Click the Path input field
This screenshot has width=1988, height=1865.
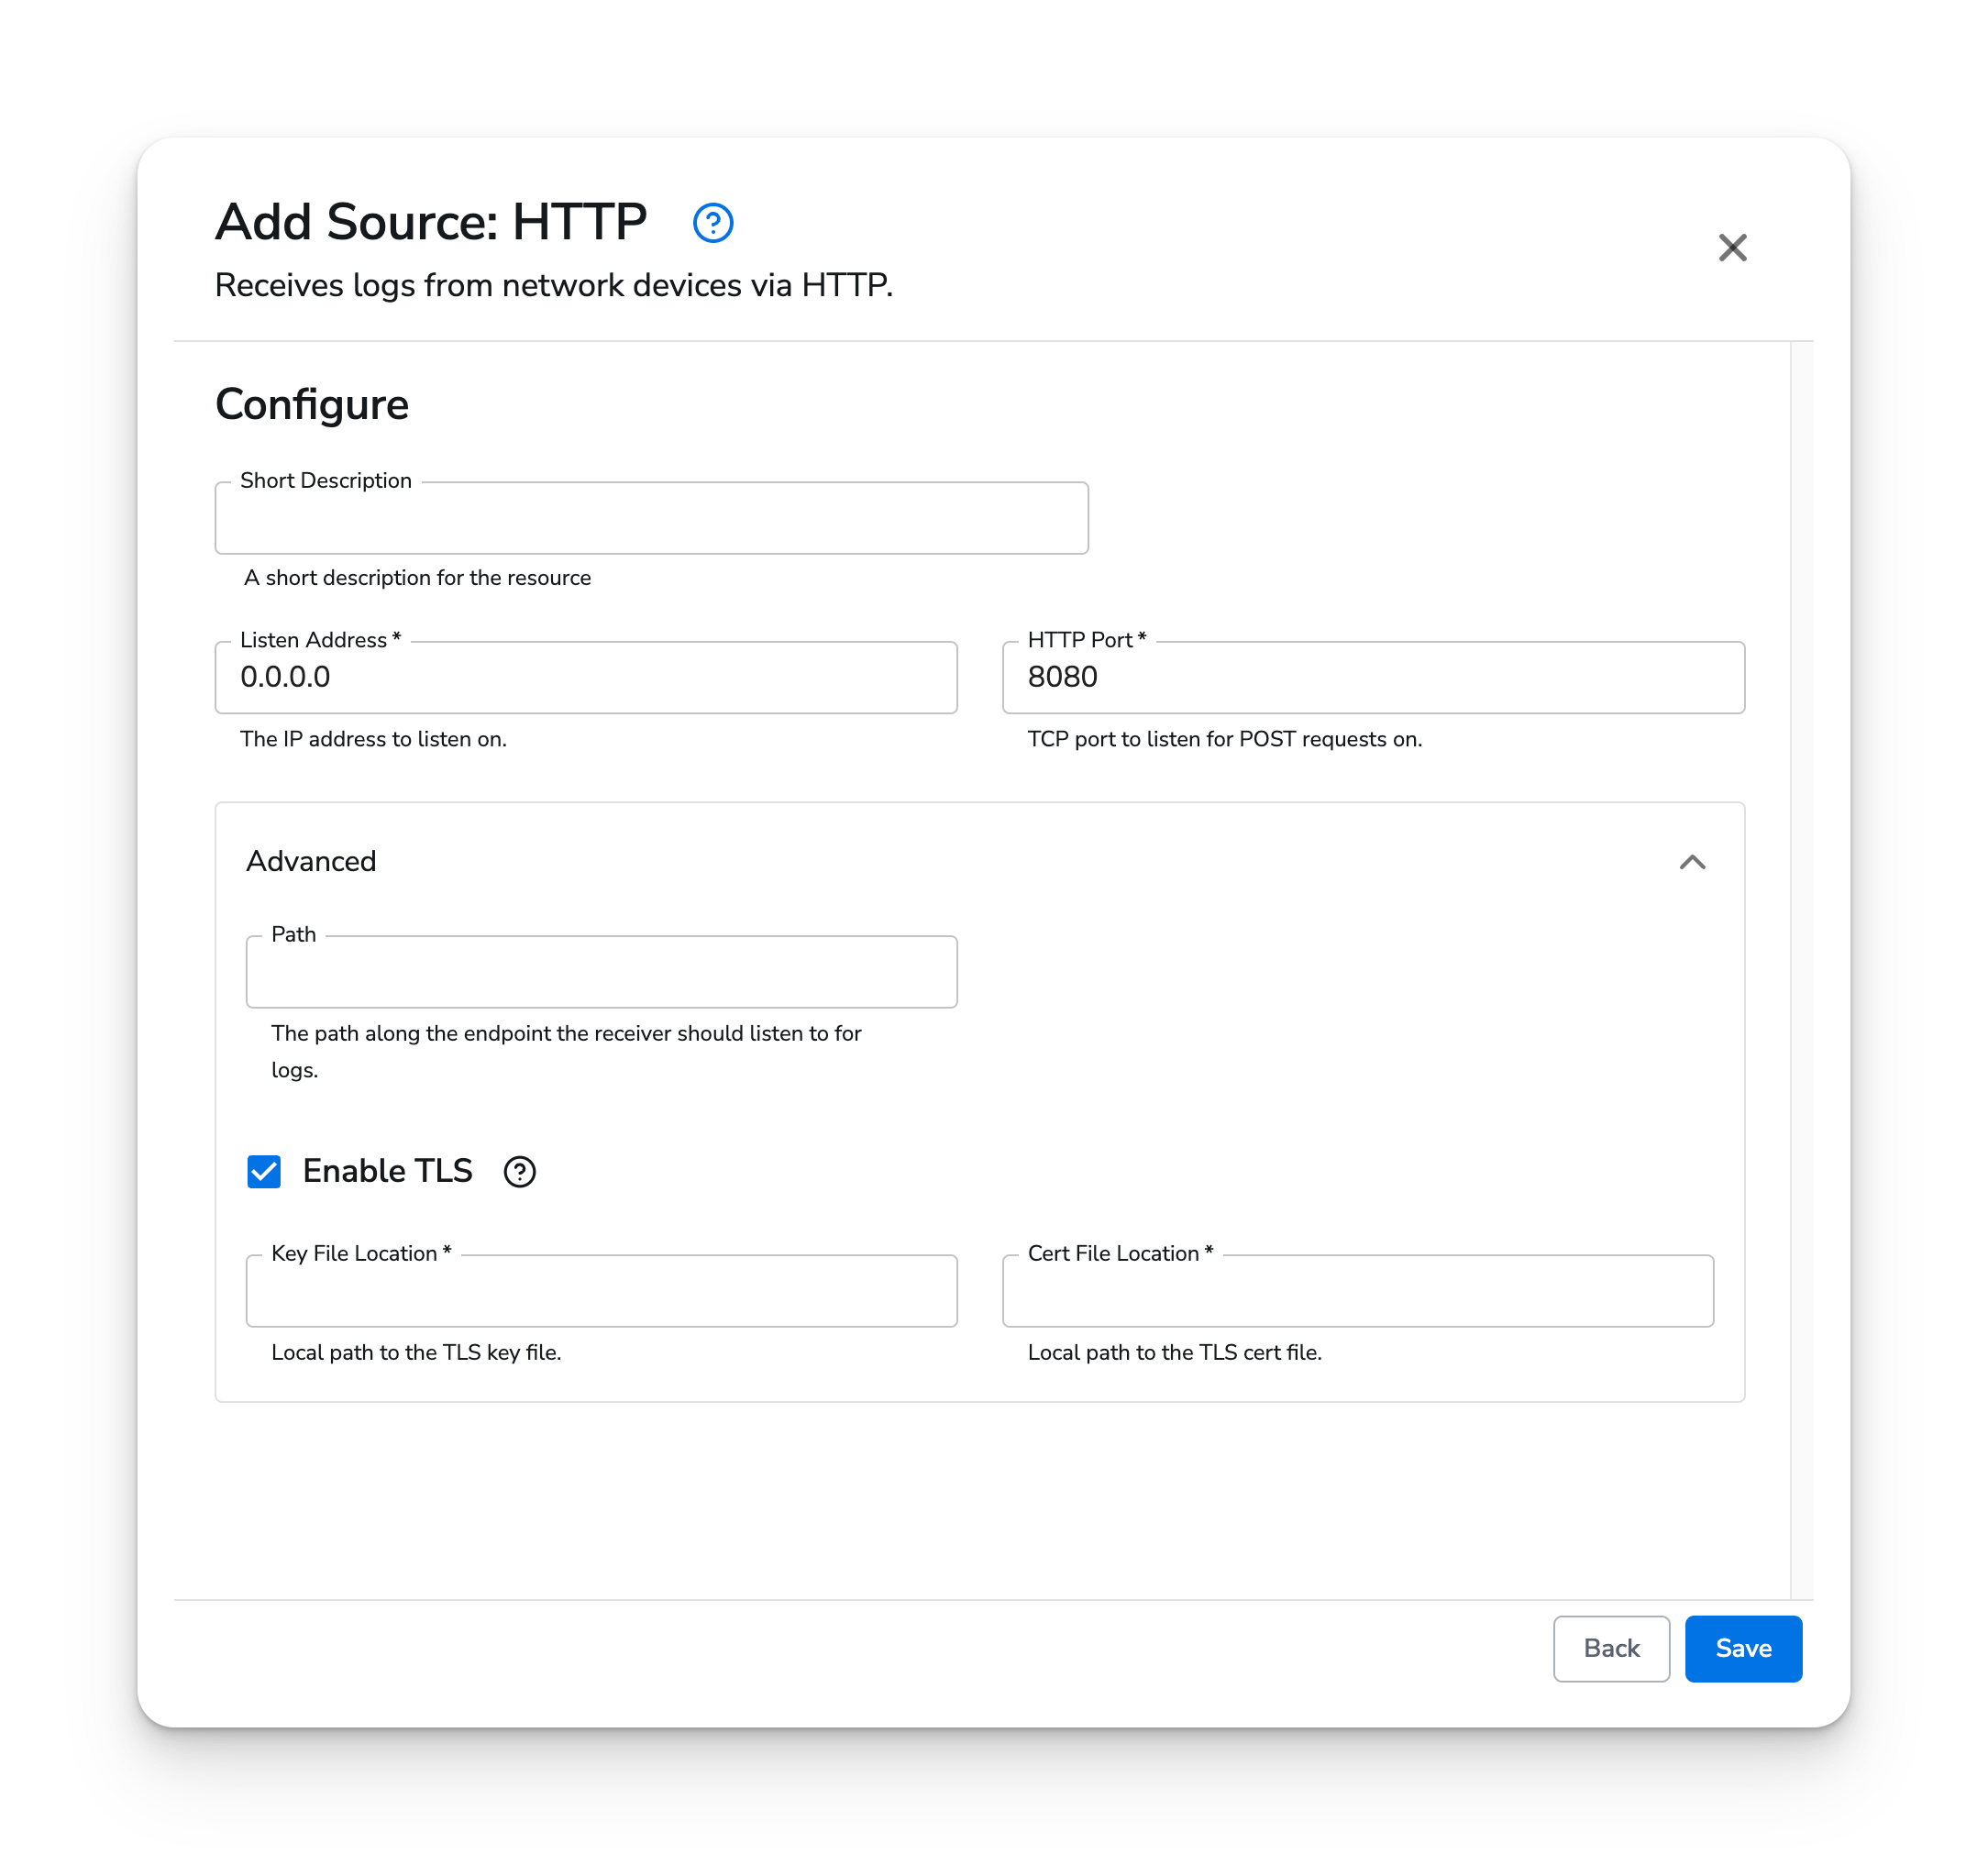(x=603, y=971)
